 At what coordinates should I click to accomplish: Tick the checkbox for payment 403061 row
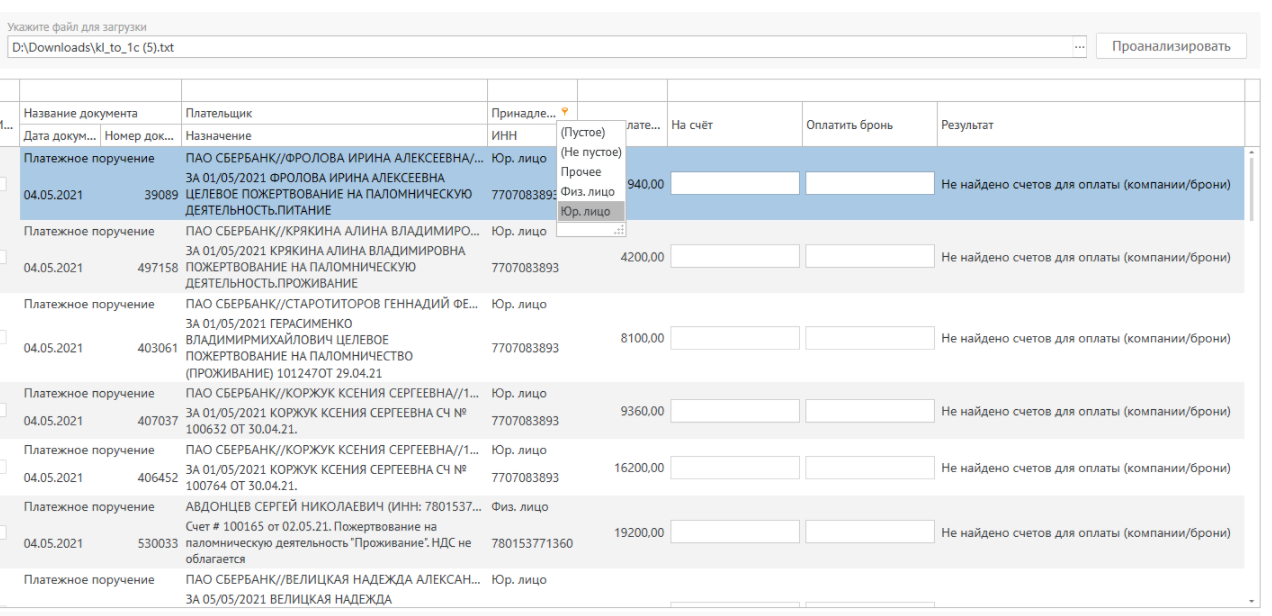tap(3, 338)
